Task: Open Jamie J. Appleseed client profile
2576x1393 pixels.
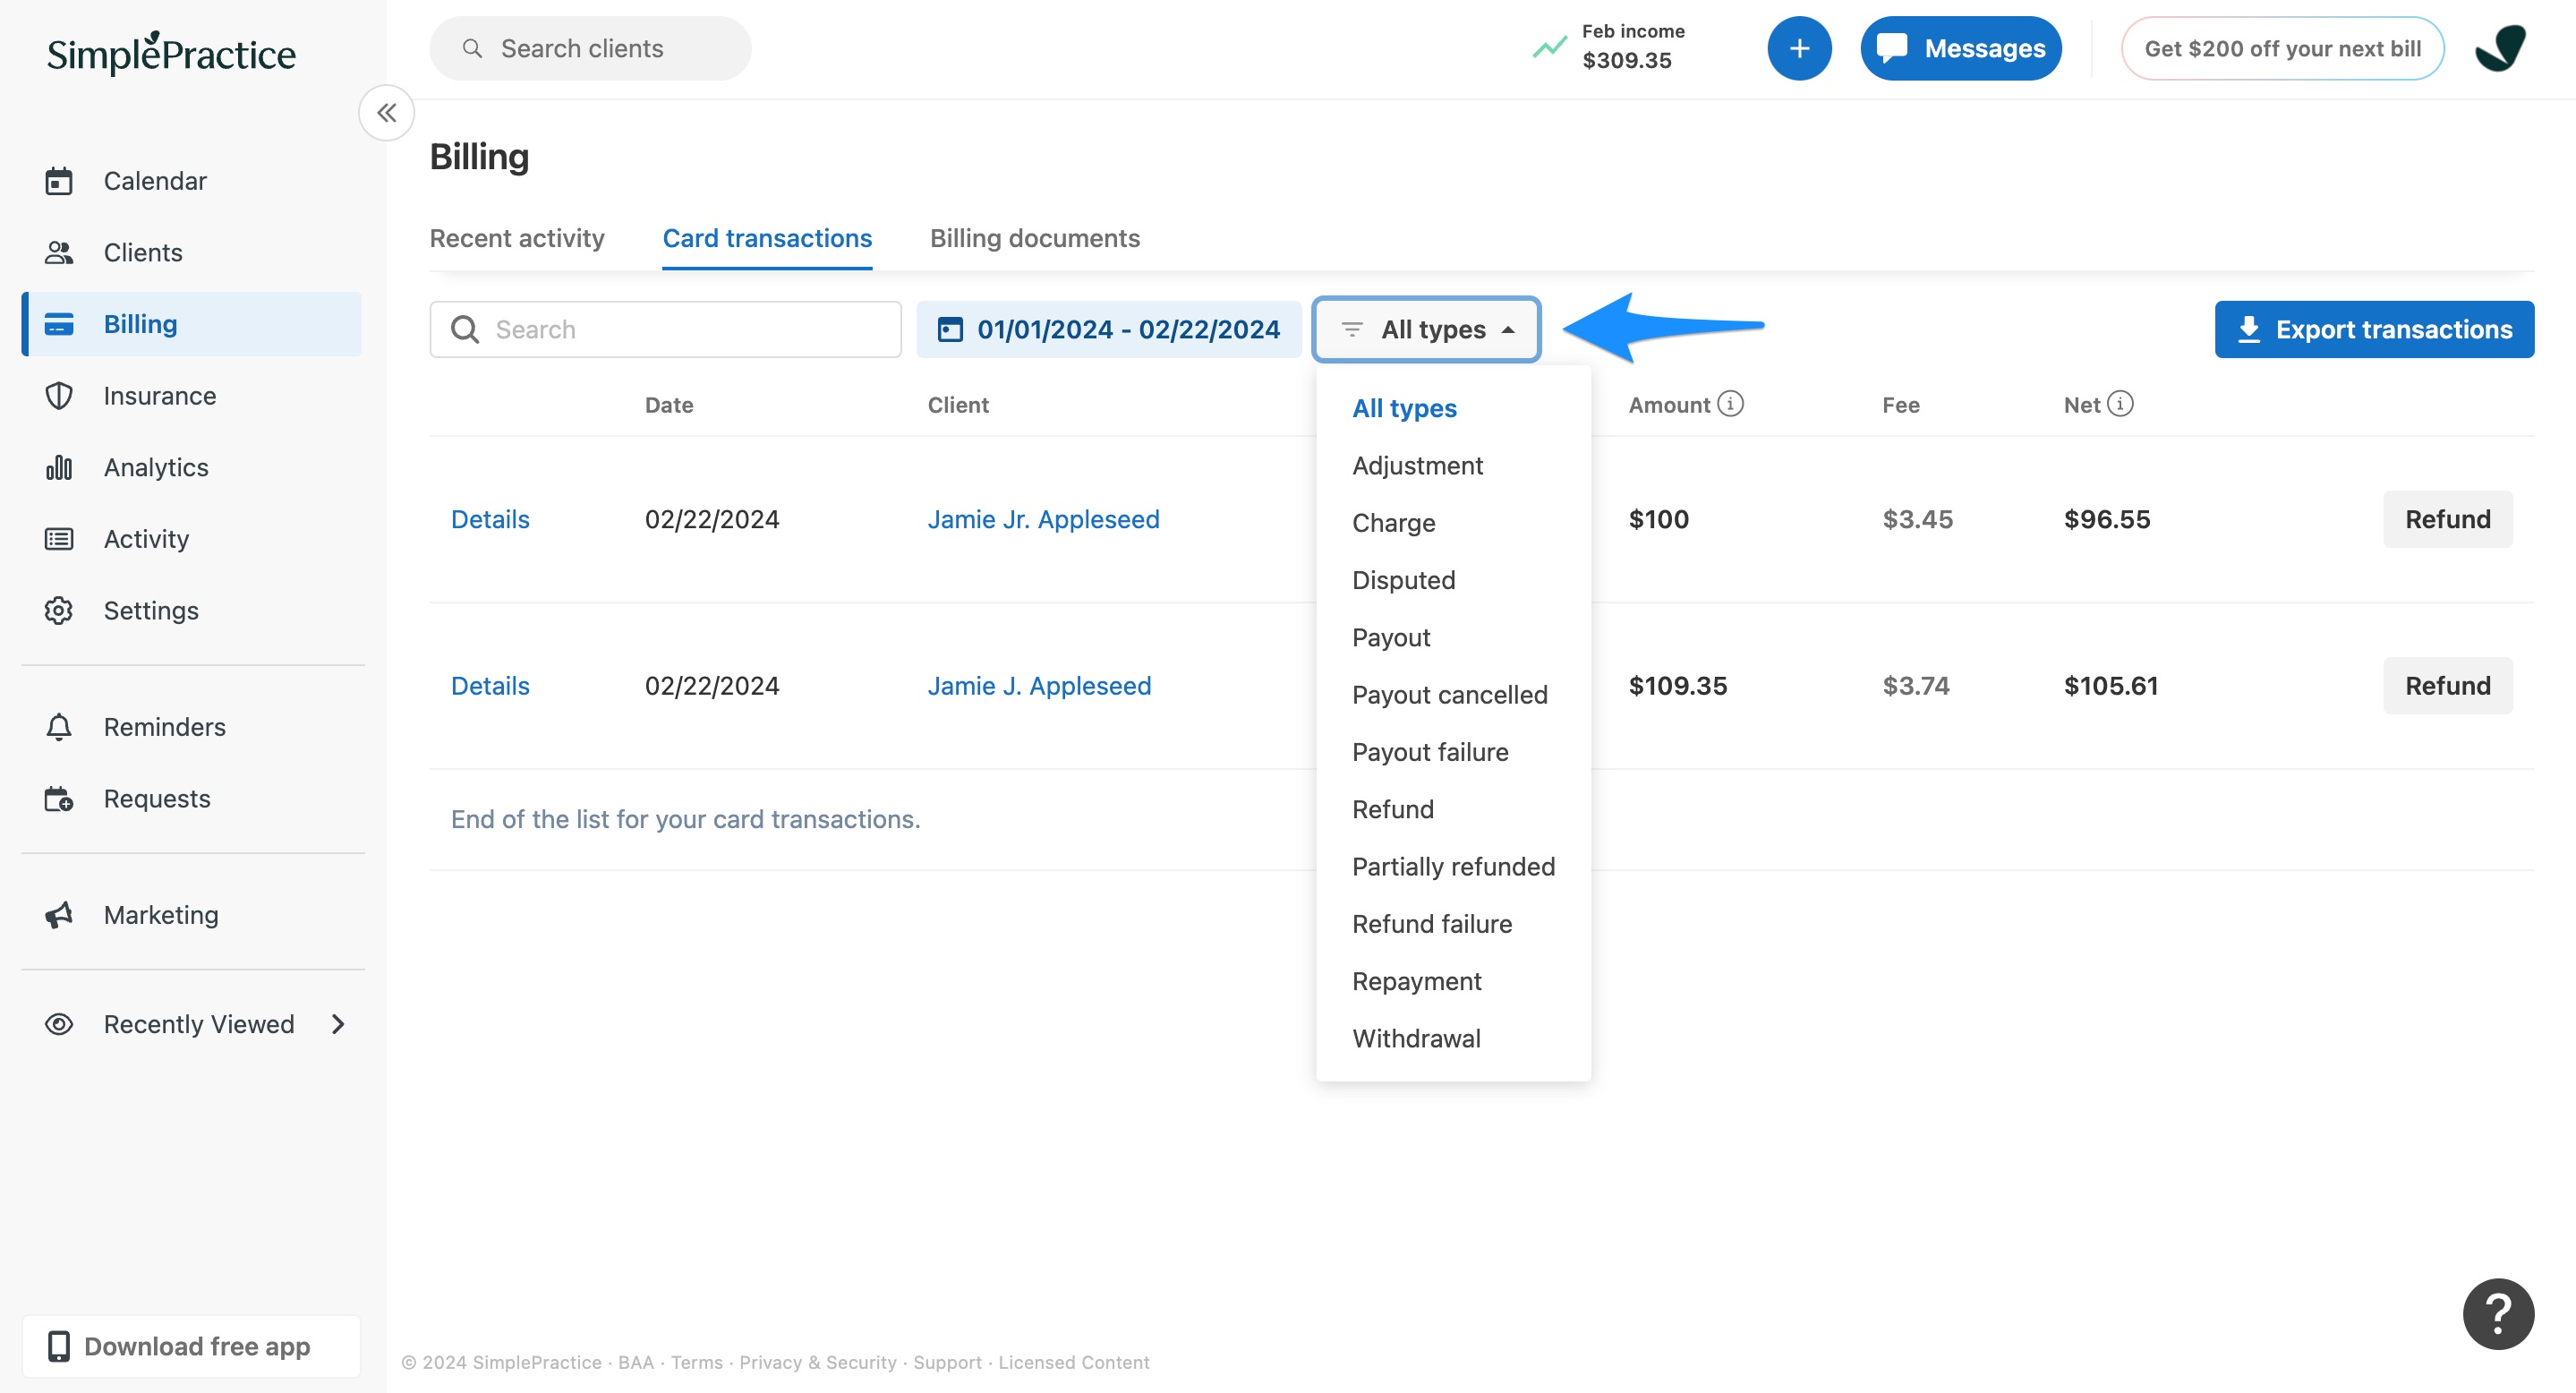Action: (x=1039, y=685)
